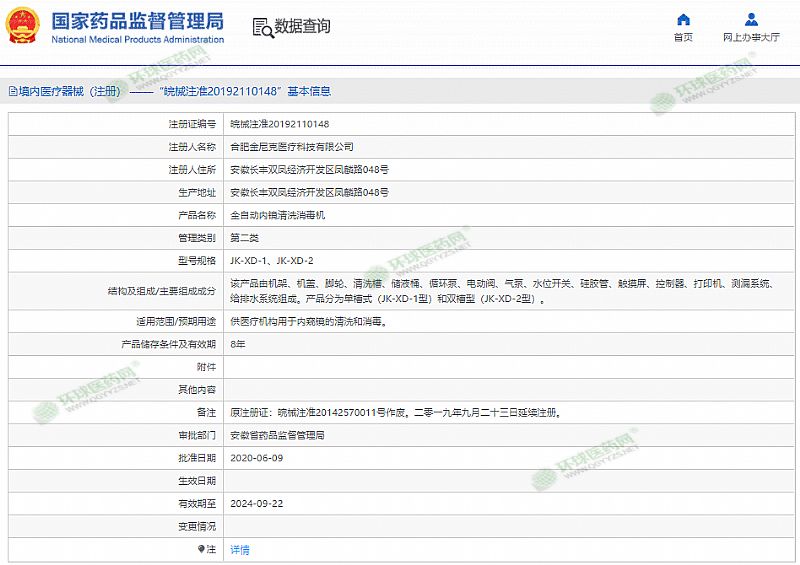Click the 数据查询 magnifier document icon
The image size is (800, 565).
coord(261,27)
